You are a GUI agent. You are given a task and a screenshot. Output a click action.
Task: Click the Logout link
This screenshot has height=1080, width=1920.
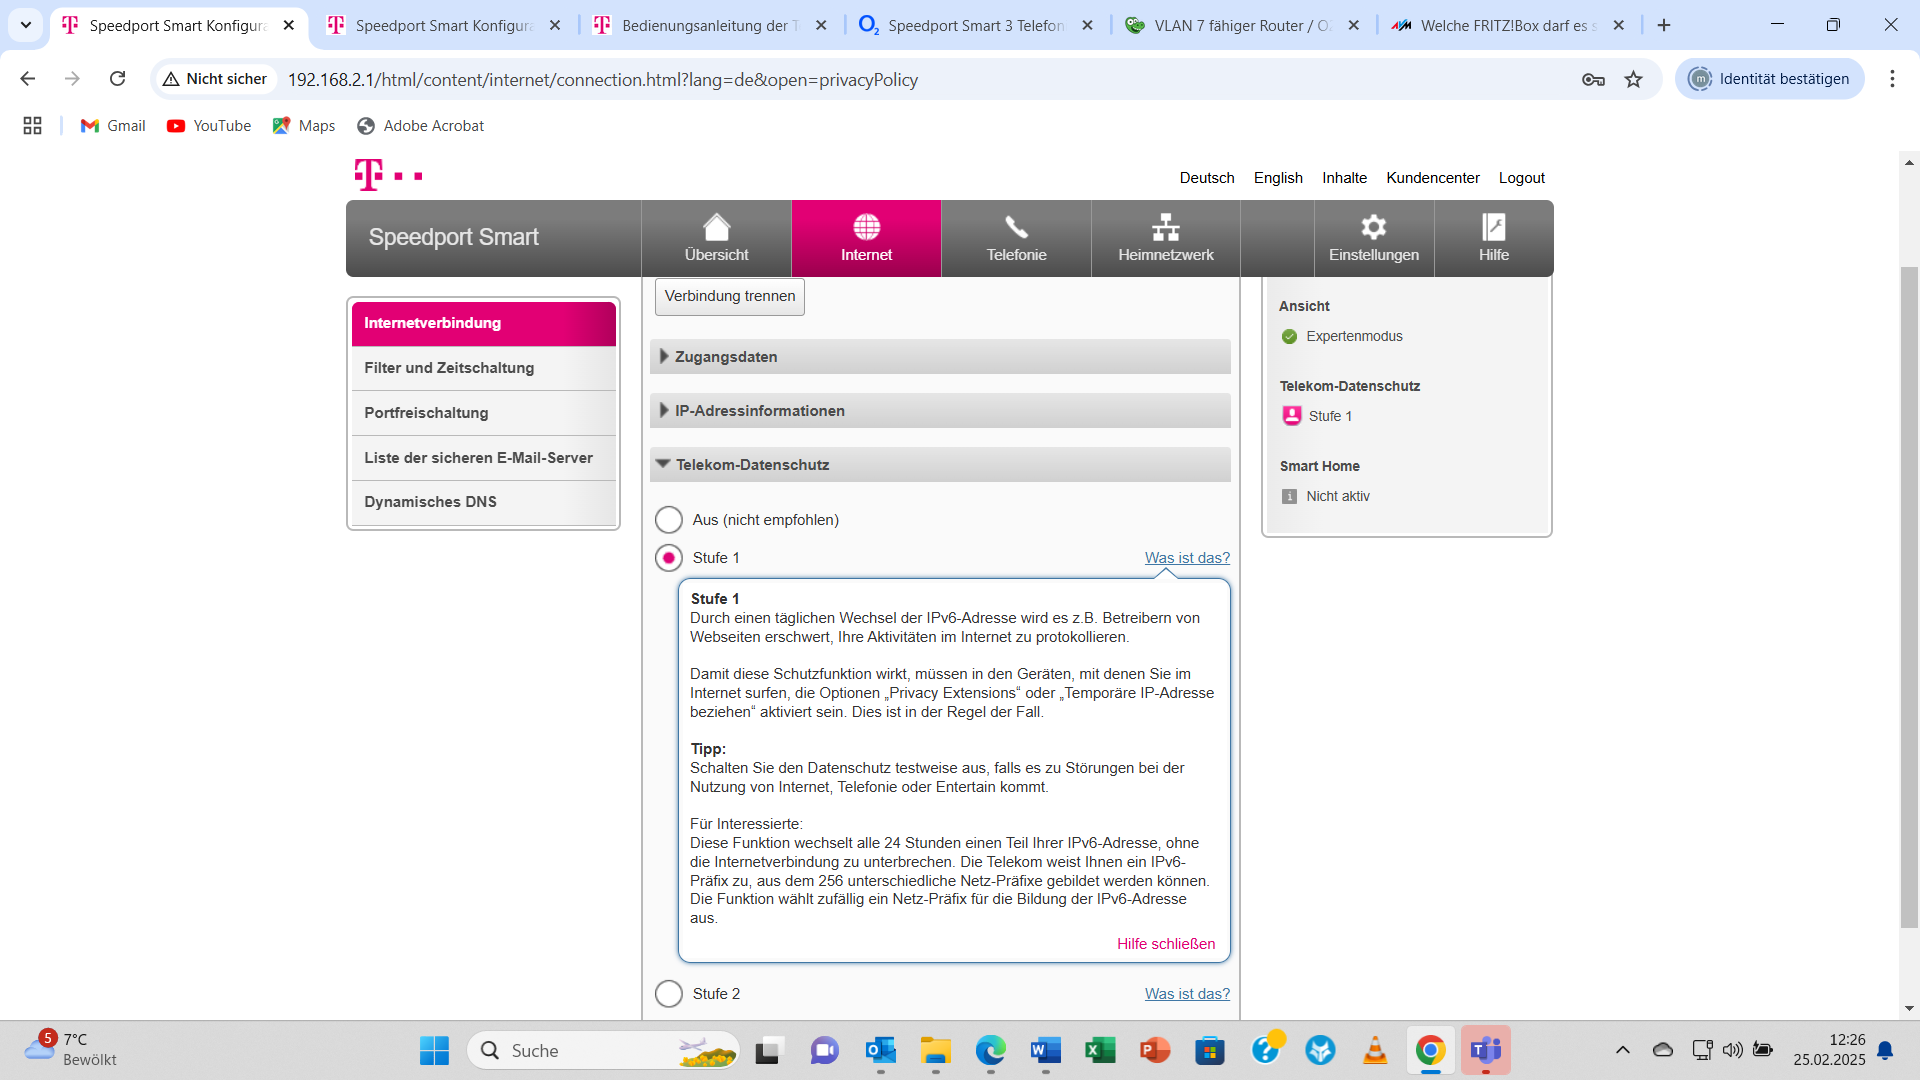coord(1521,178)
